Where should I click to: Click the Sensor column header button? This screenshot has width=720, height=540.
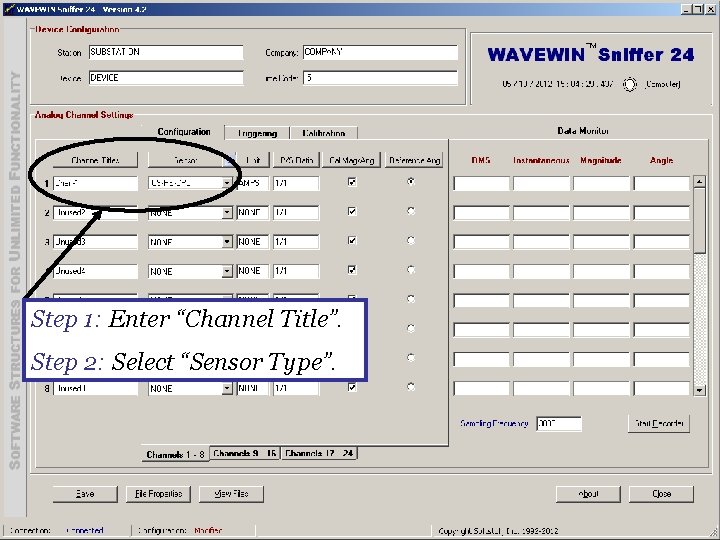[x=186, y=160]
